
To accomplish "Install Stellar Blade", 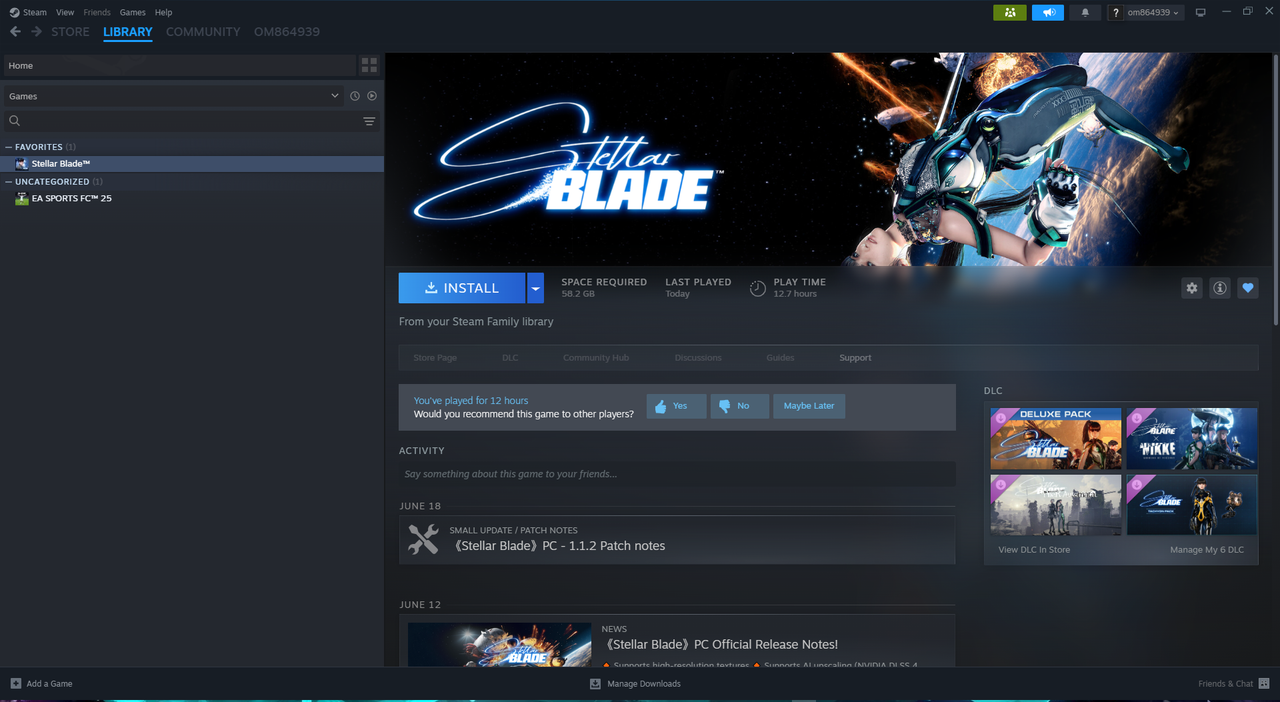I will 462,288.
